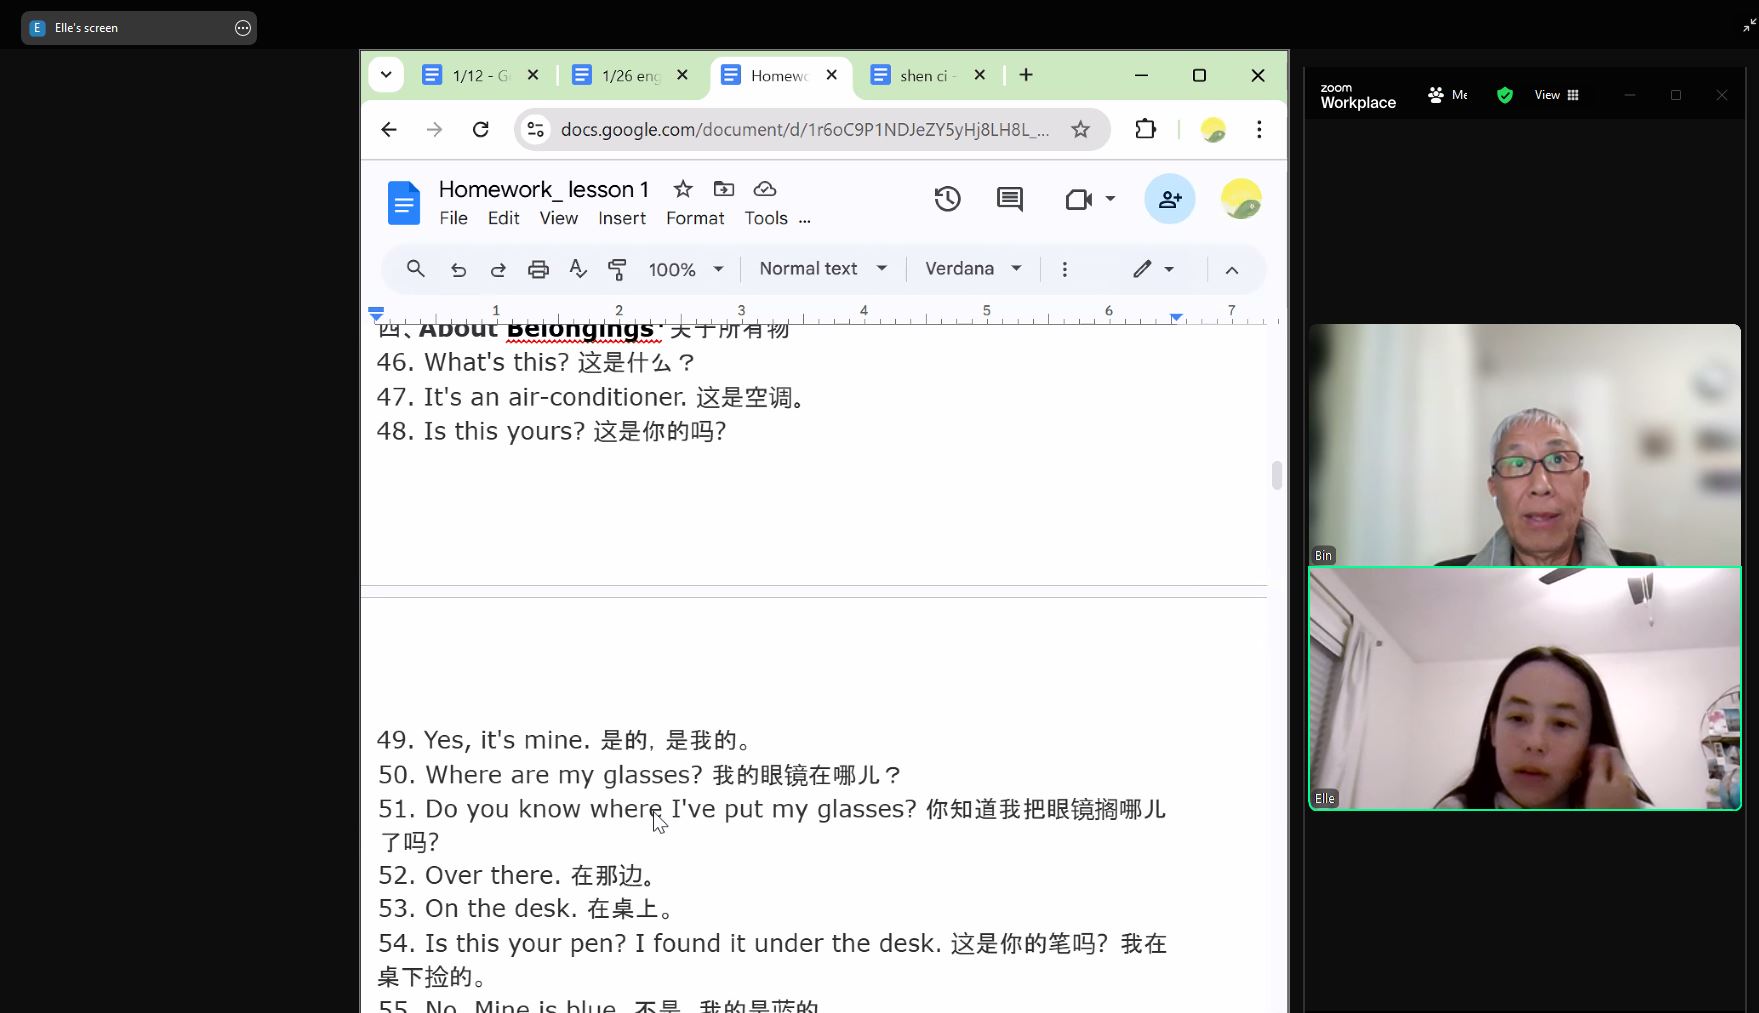Screen dimensions: 1759x1013
Task: Open the Format menu
Action: [695, 218]
